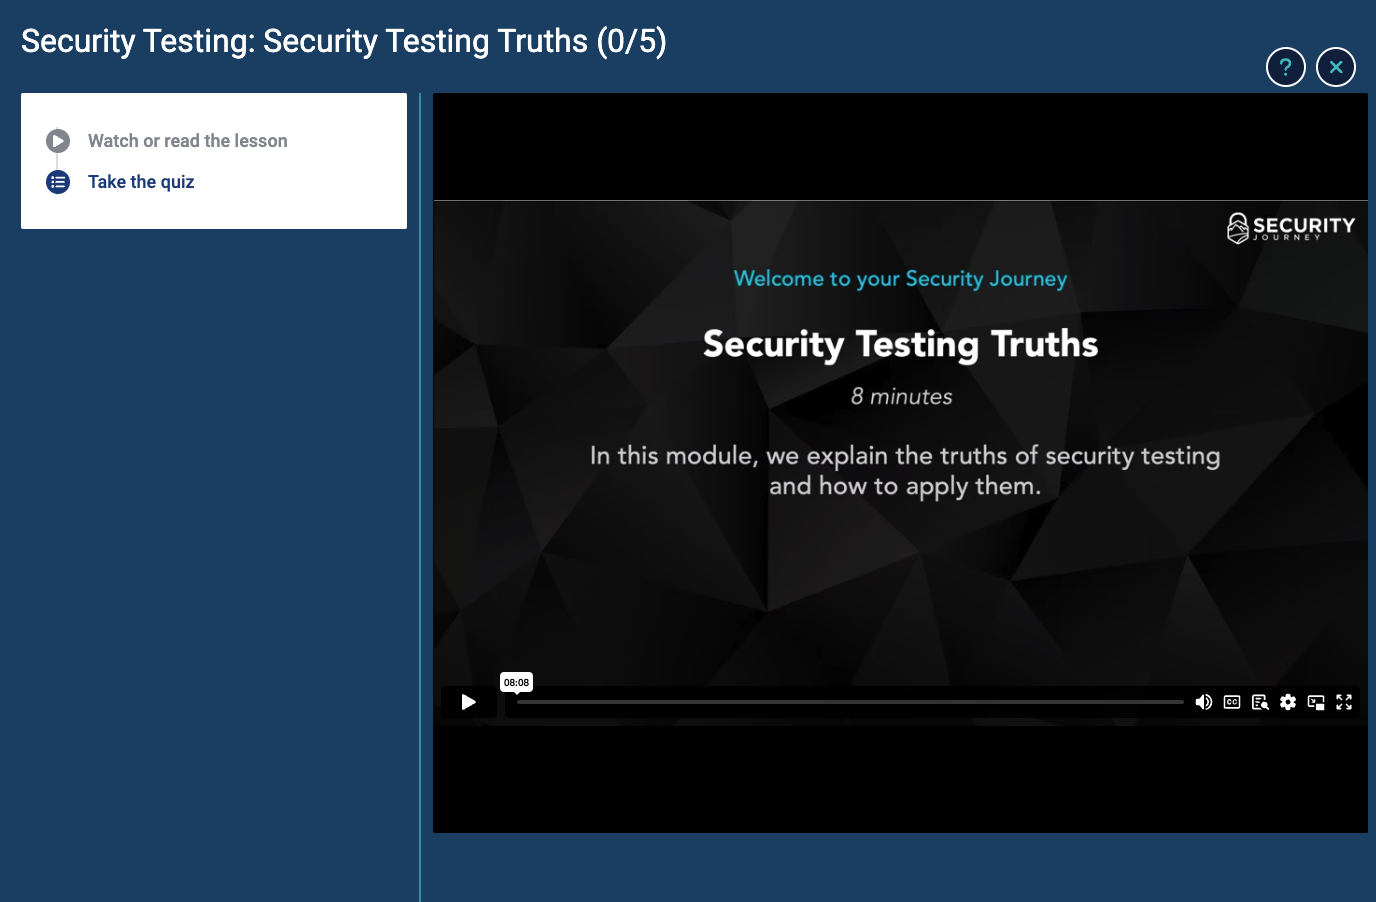Open video speed options from the settings menu
This screenshot has width=1376, height=902.
click(x=1287, y=702)
